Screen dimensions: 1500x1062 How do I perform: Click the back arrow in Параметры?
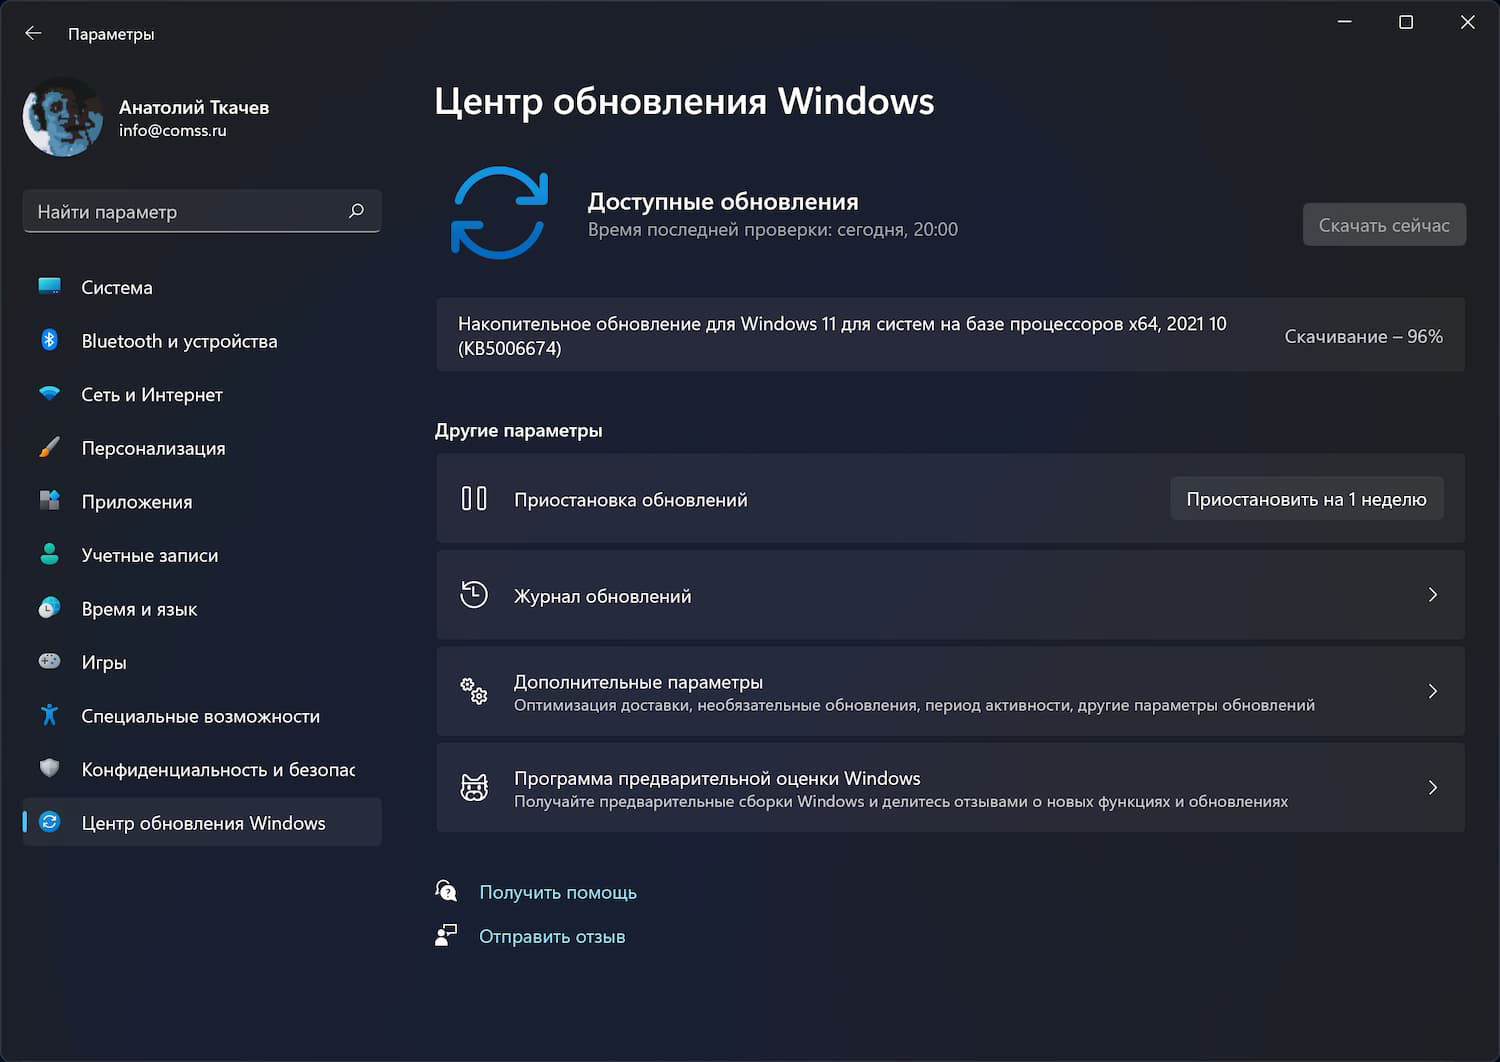pyautogui.click(x=33, y=33)
